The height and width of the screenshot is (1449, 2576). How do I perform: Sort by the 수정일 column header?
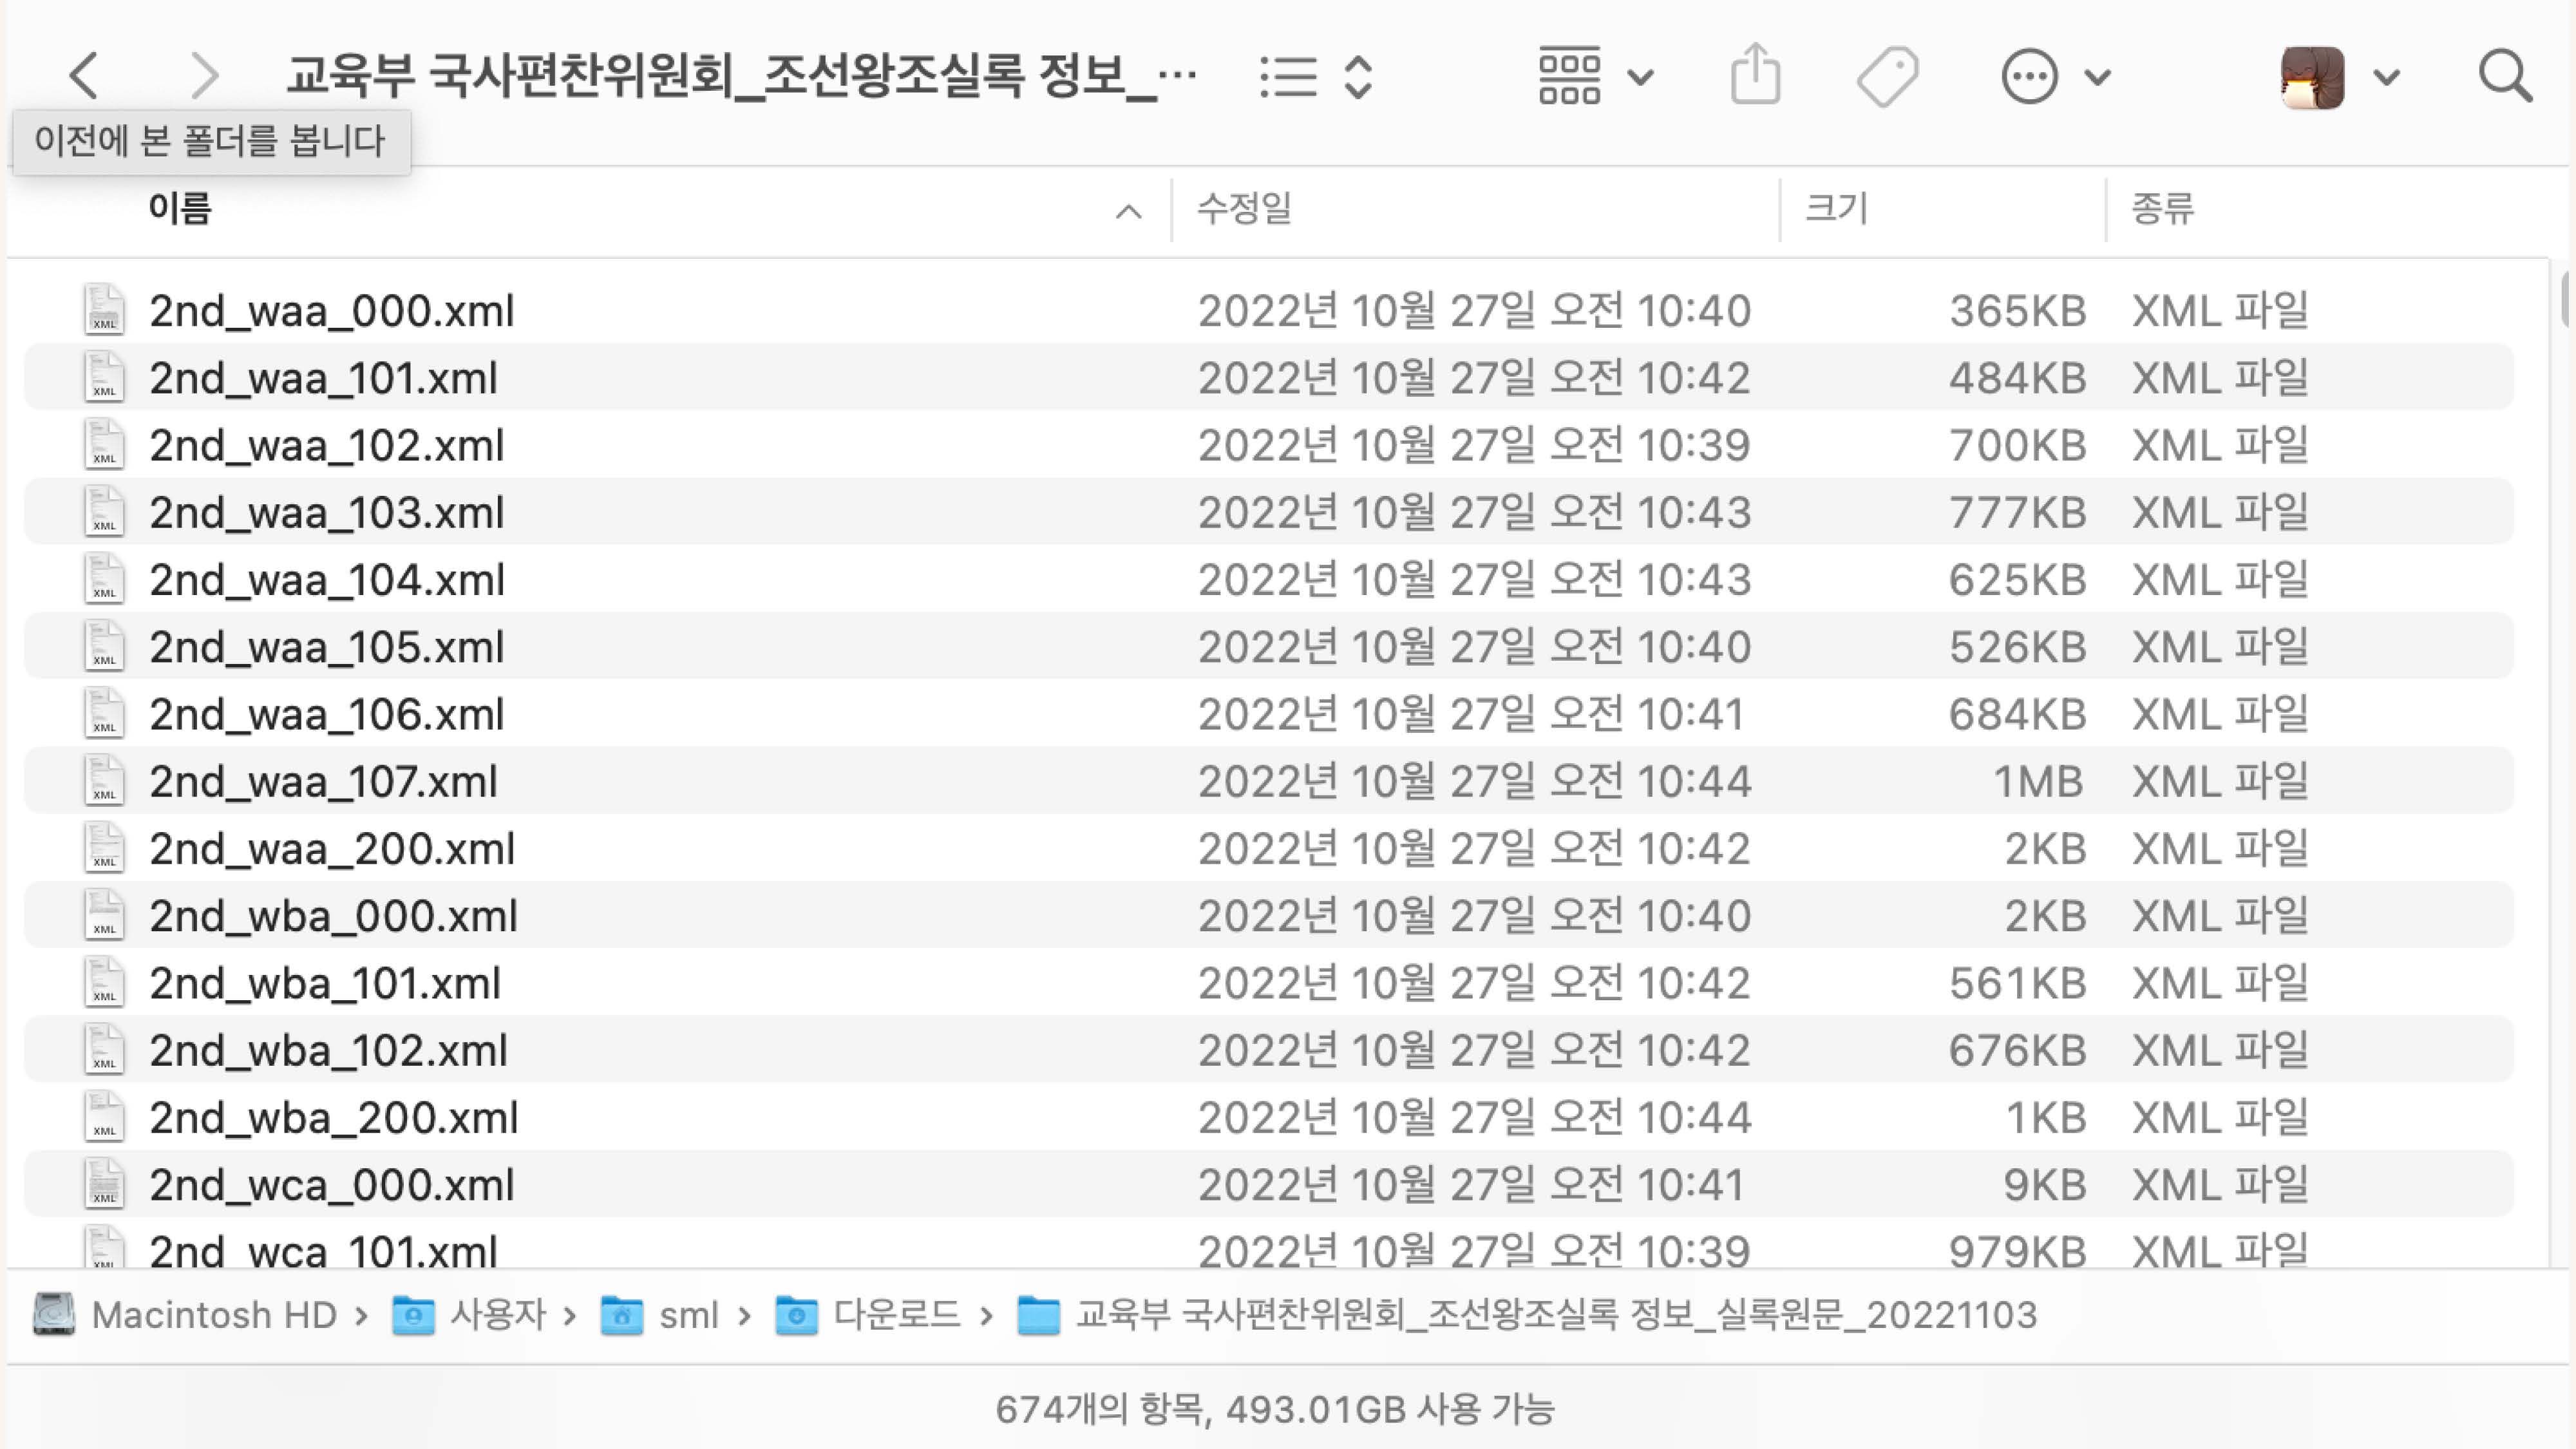pos(1244,209)
